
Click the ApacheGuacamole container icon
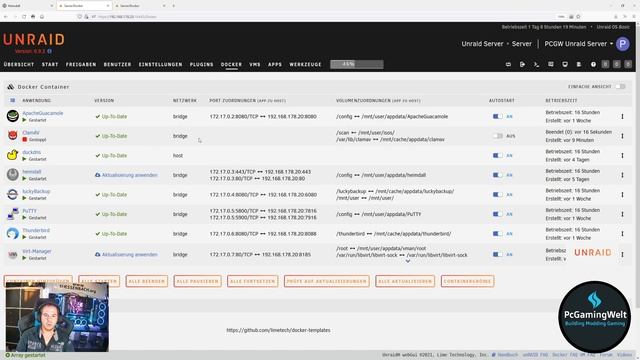tap(13, 116)
